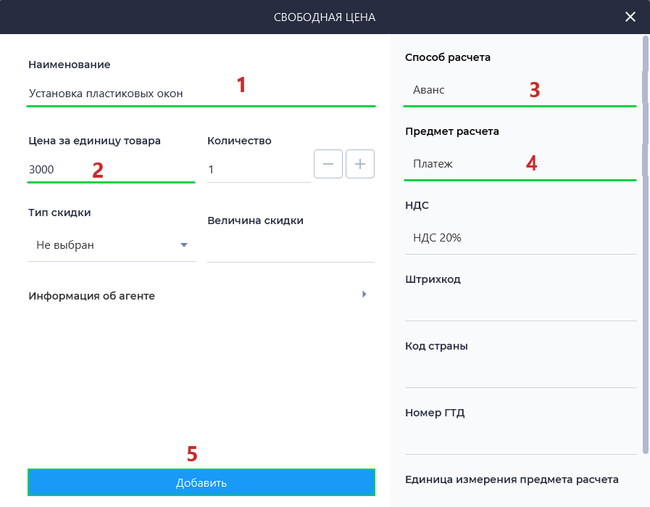
Task: Close the Свободная цена dialog
Action: pyautogui.click(x=630, y=17)
